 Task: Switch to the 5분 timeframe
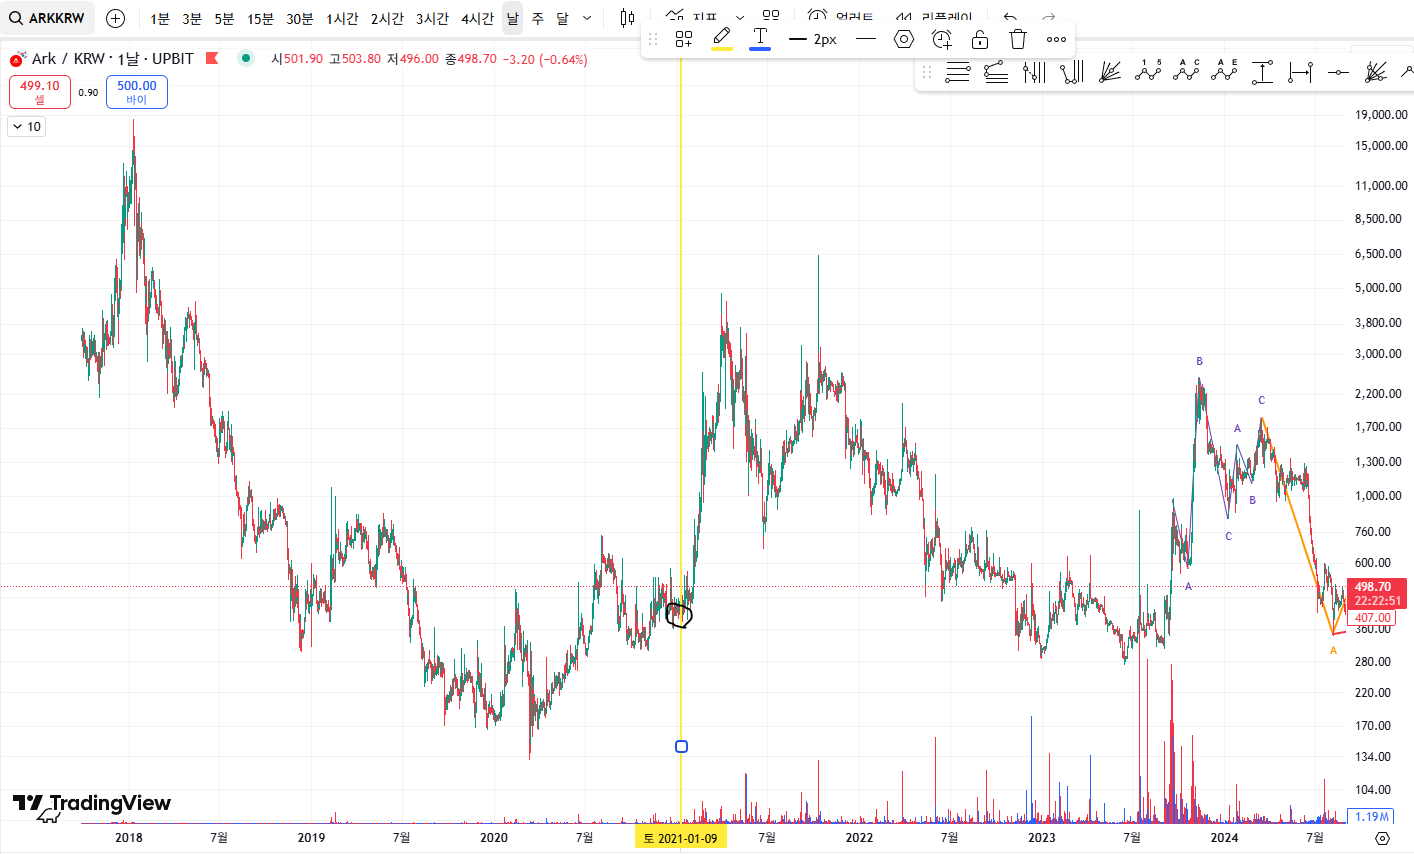(224, 18)
